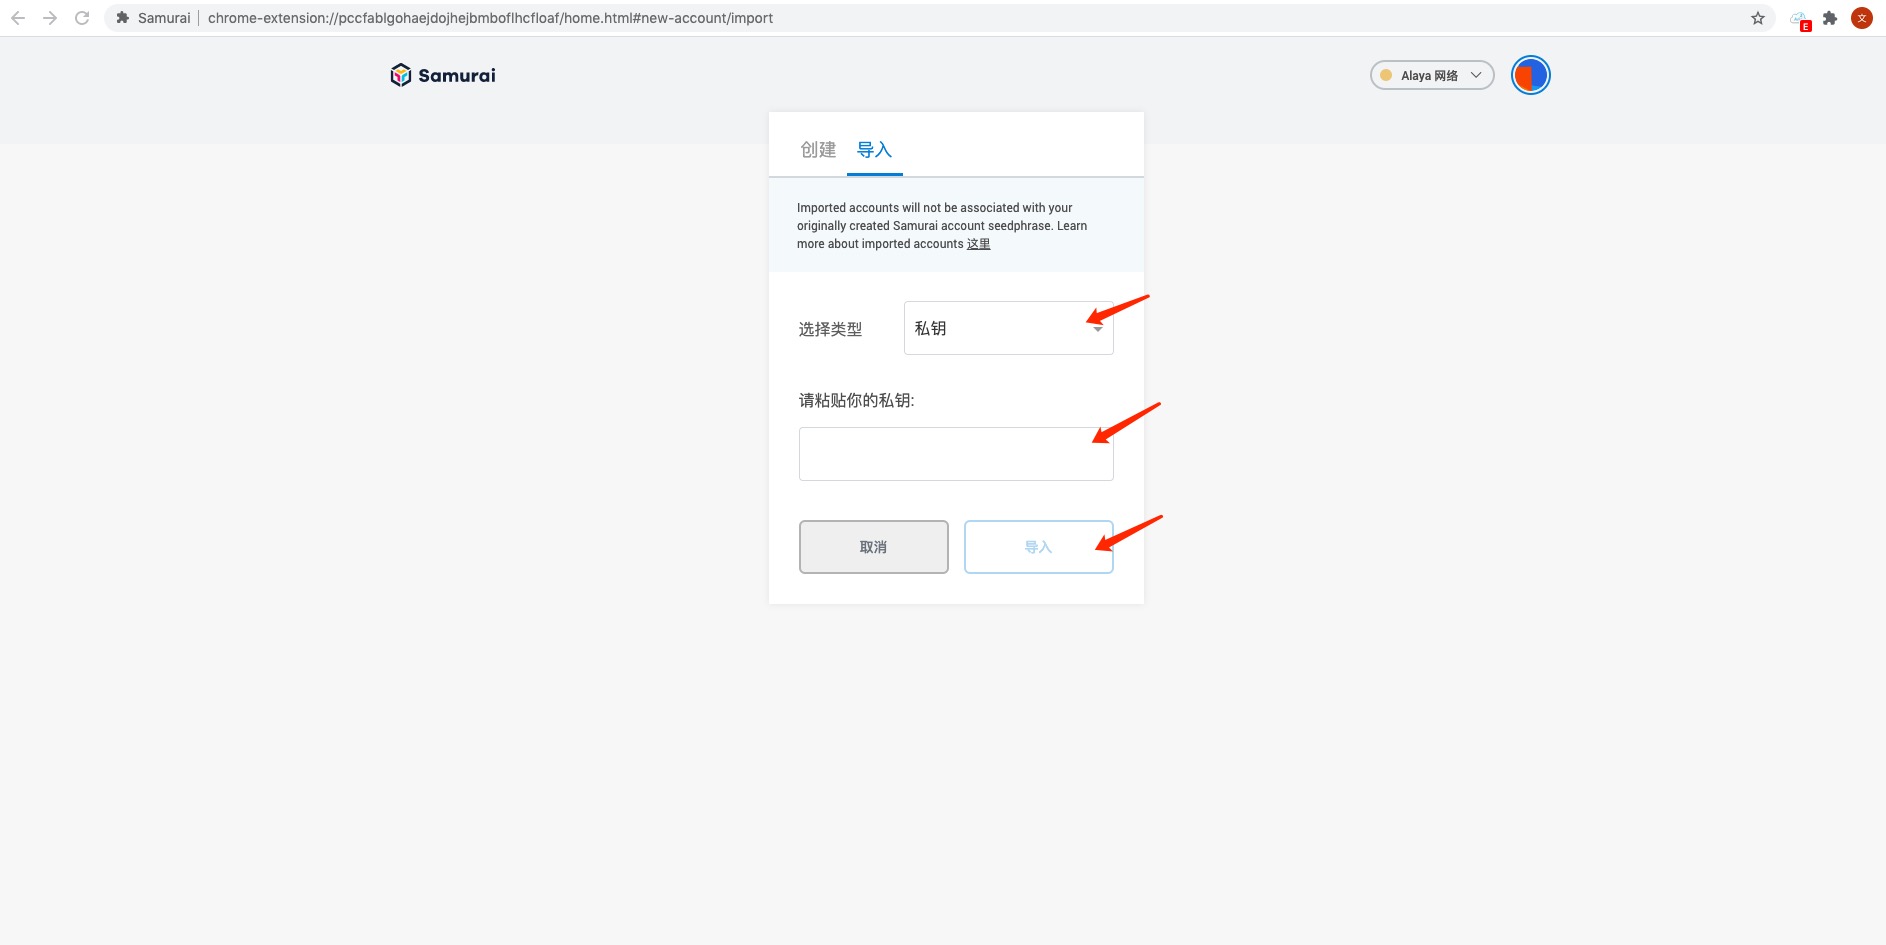Click the address bar URL text
Screen dimensions: 1886x945
pos(490,18)
